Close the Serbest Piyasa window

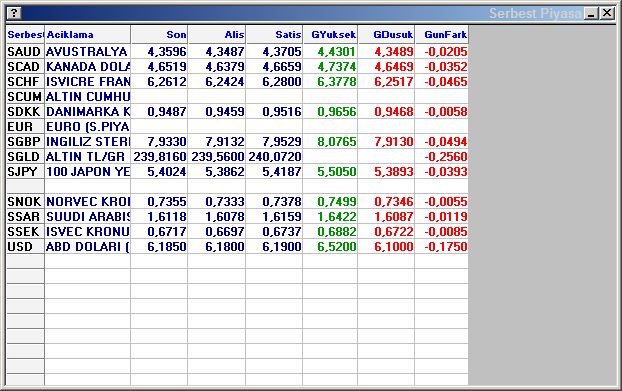(607, 13)
